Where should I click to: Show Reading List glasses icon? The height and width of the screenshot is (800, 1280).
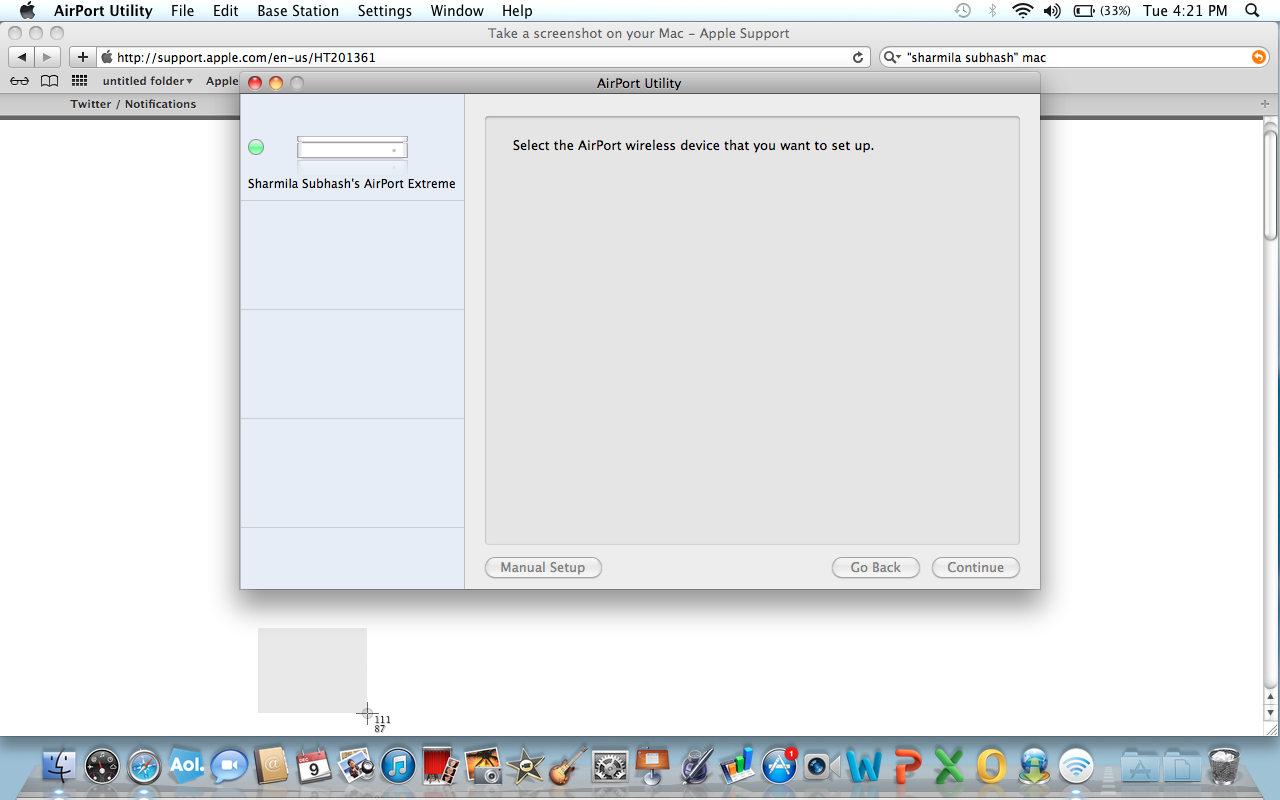tap(20, 81)
